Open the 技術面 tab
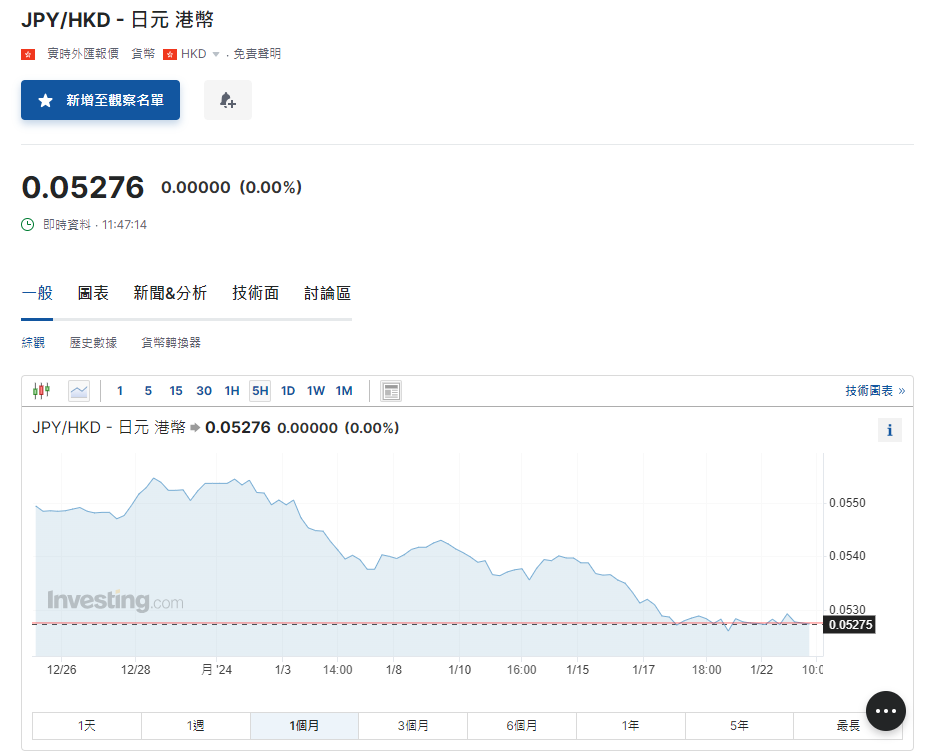This screenshot has width=930, height=754. (255, 293)
